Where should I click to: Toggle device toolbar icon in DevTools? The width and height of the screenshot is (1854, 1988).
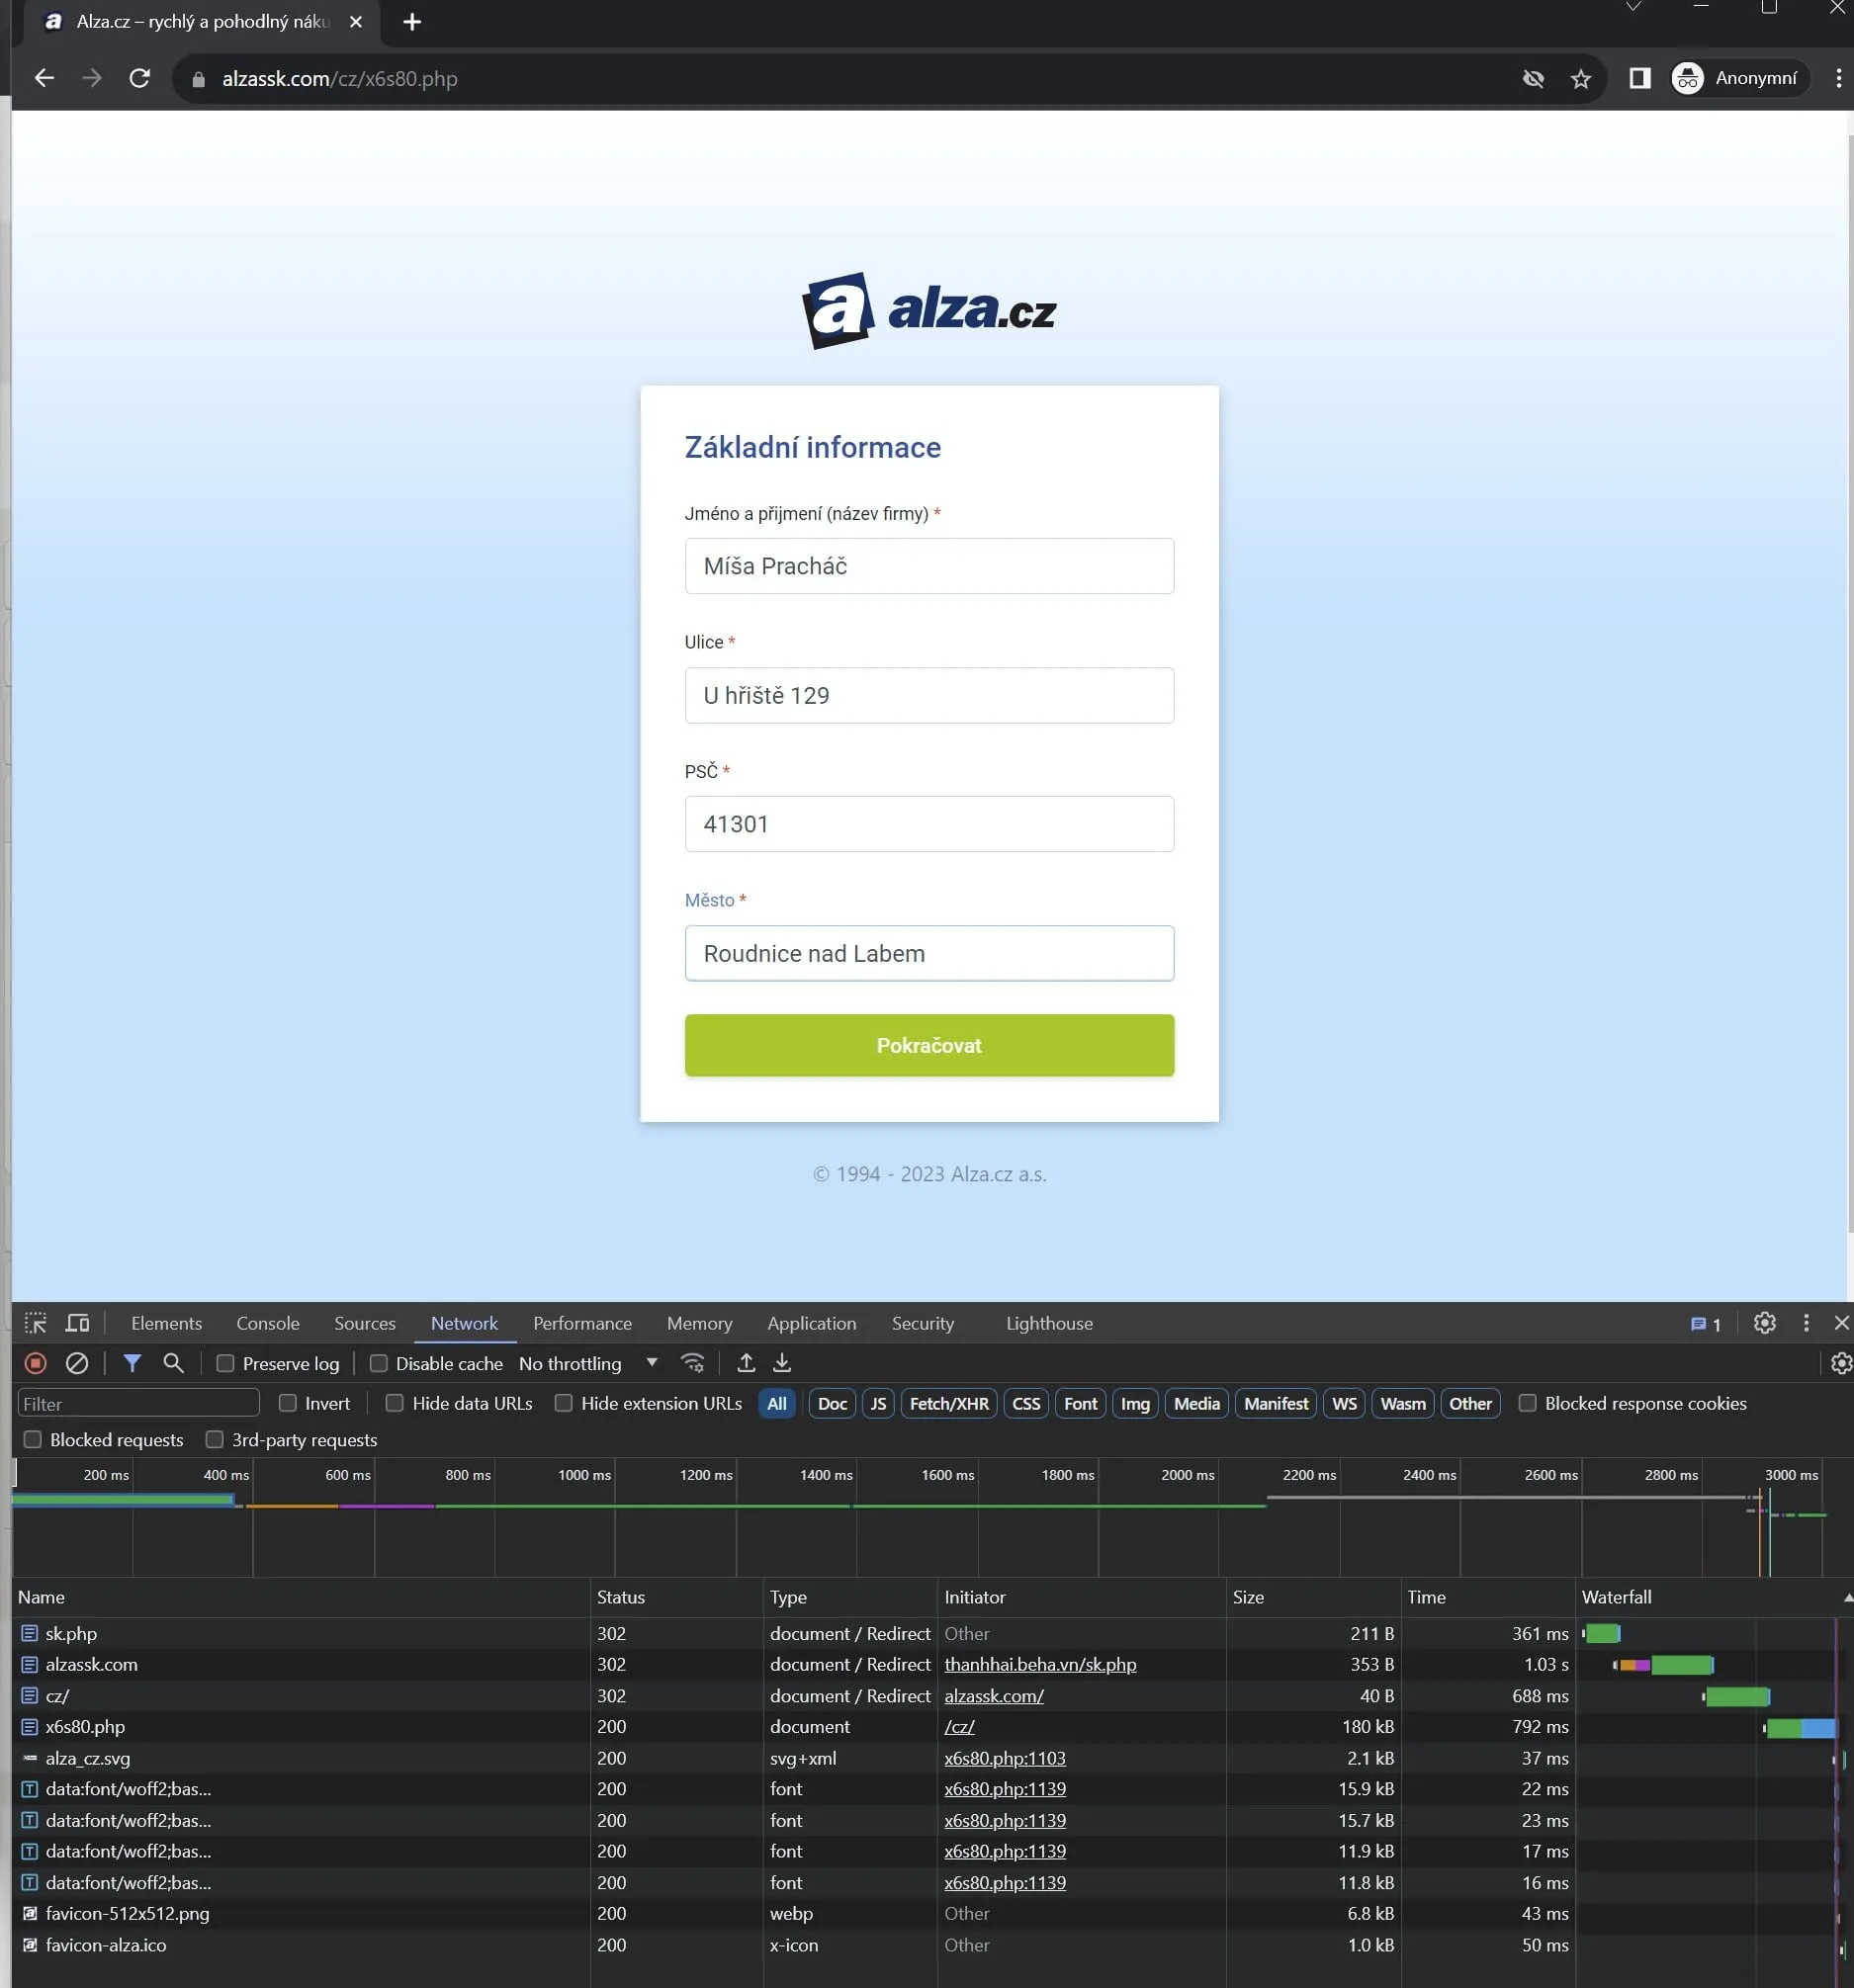(78, 1323)
